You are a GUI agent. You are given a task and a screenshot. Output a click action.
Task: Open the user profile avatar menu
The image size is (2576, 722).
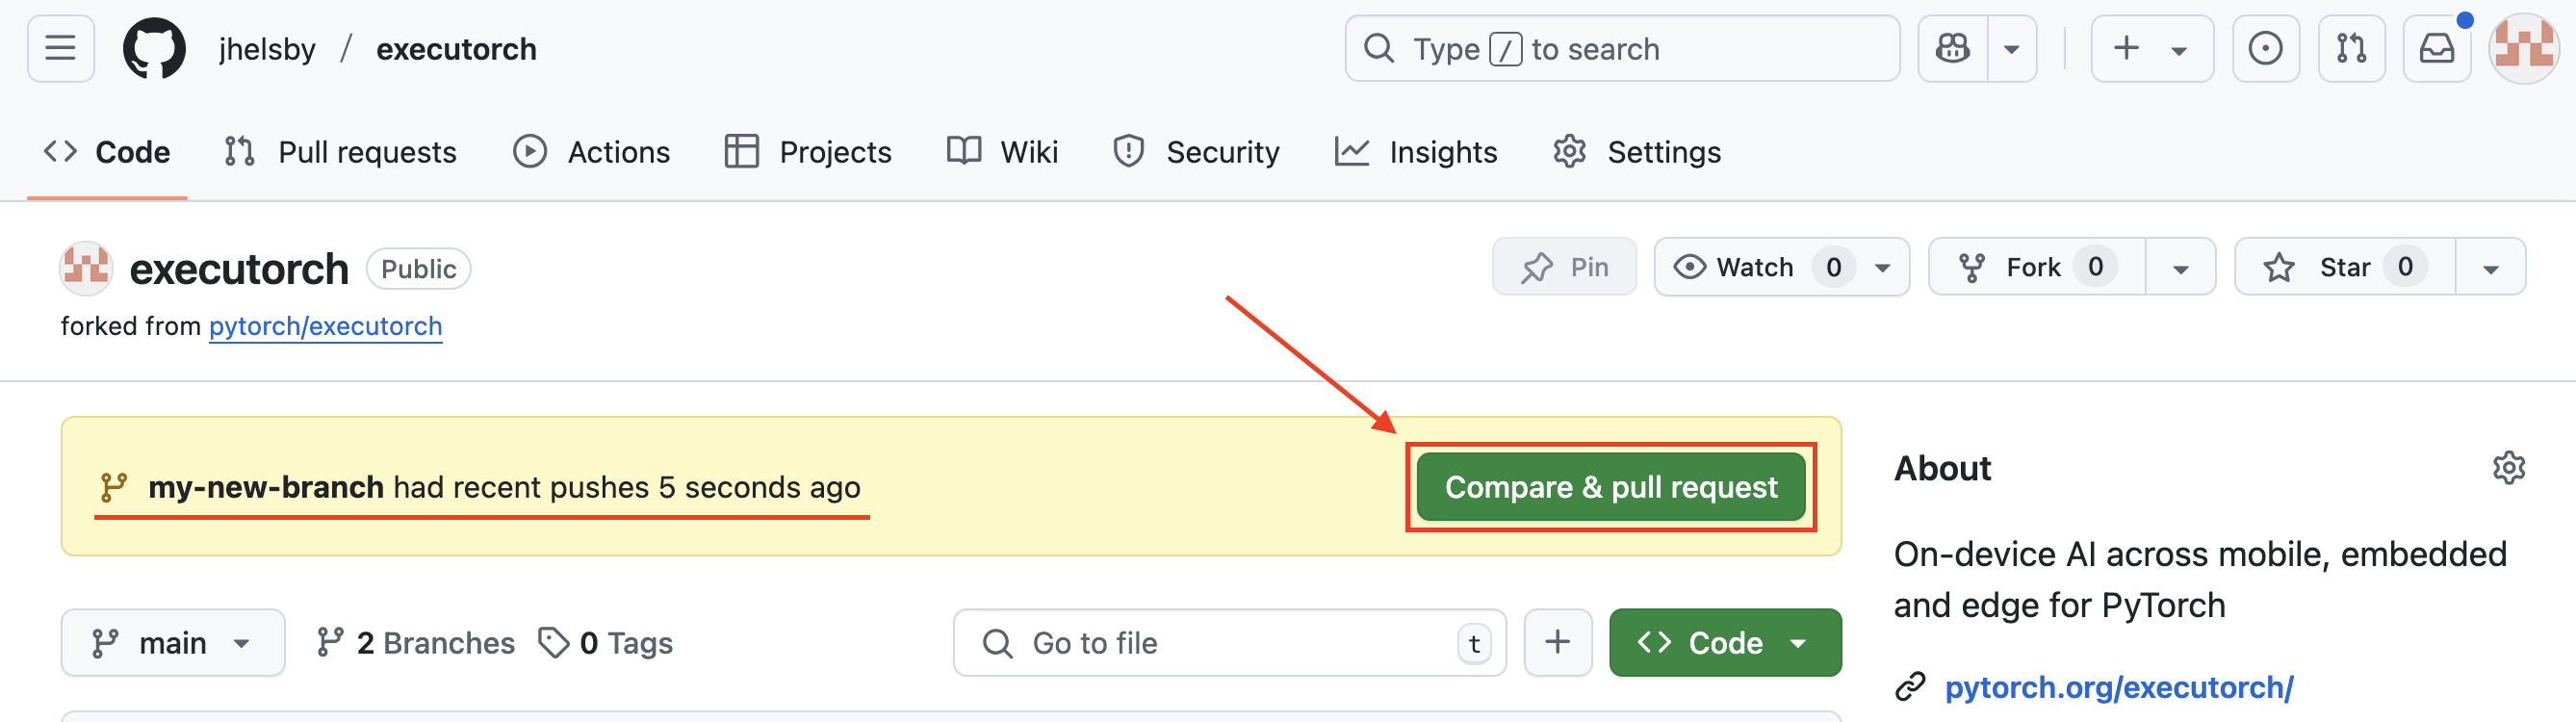2524,48
